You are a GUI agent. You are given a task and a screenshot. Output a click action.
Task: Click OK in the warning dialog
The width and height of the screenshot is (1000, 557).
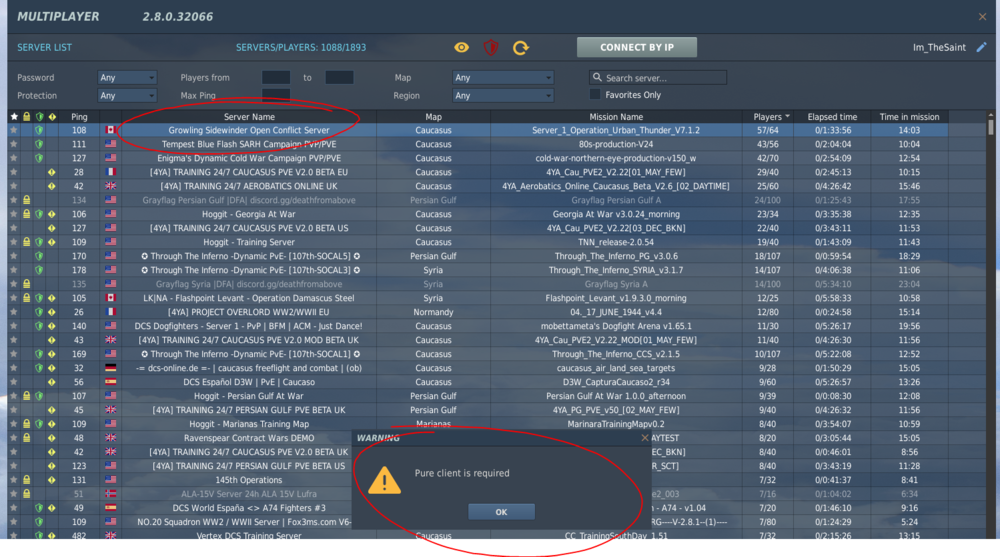(501, 512)
